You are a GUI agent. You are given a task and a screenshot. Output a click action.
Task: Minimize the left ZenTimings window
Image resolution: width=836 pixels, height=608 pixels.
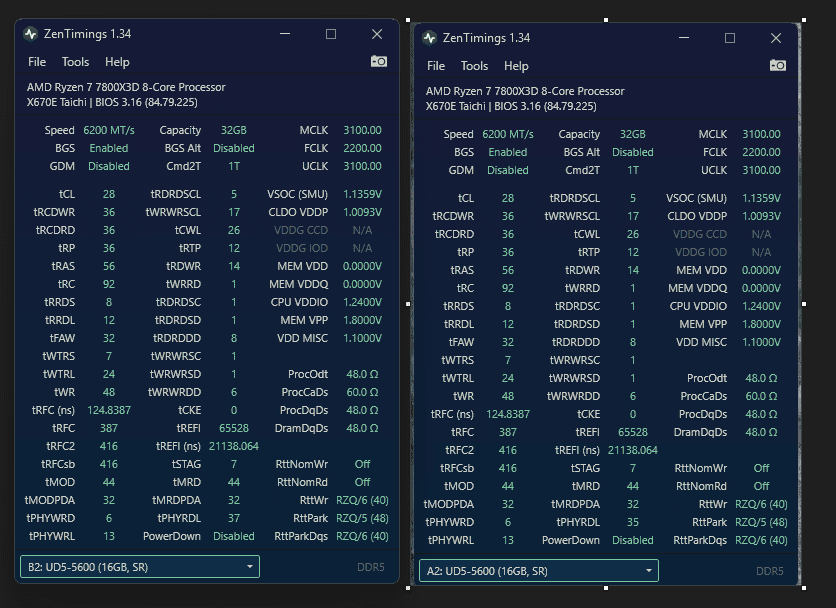pyautogui.click(x=285, y=34)
